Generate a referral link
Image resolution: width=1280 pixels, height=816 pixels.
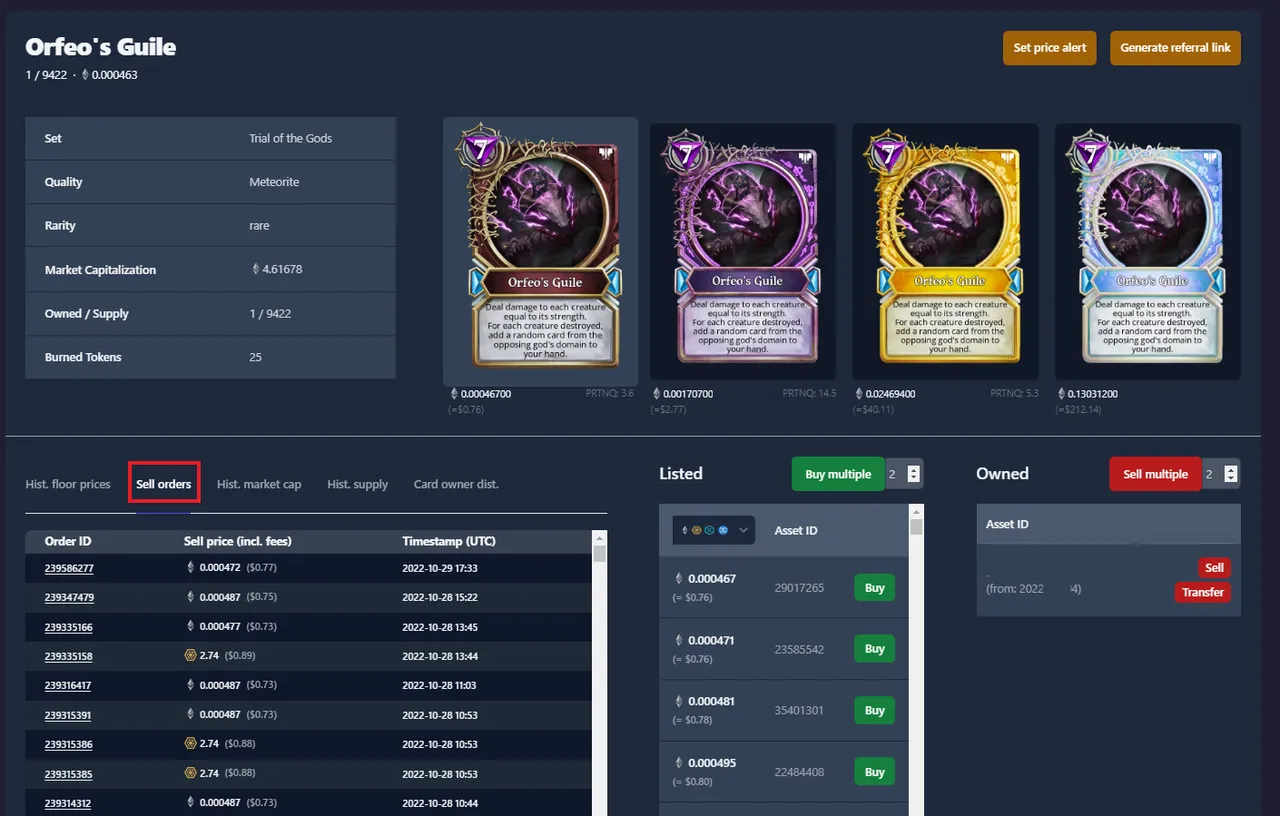(1175, 48)
